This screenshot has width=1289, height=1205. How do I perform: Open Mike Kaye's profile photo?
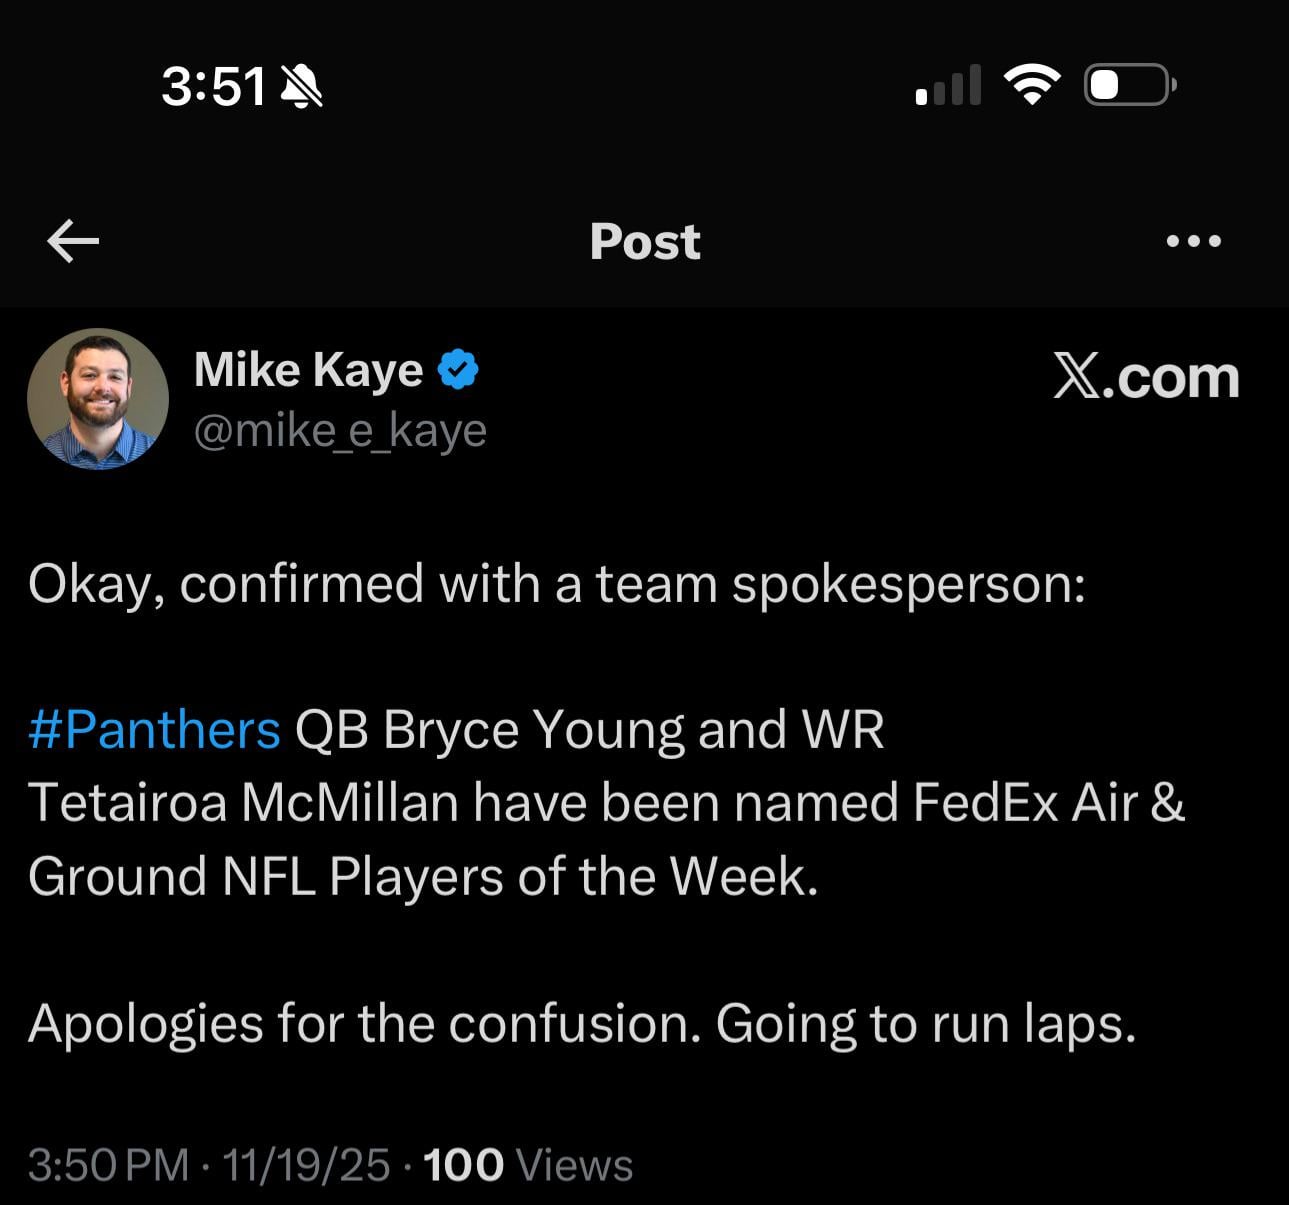[97, 398]
